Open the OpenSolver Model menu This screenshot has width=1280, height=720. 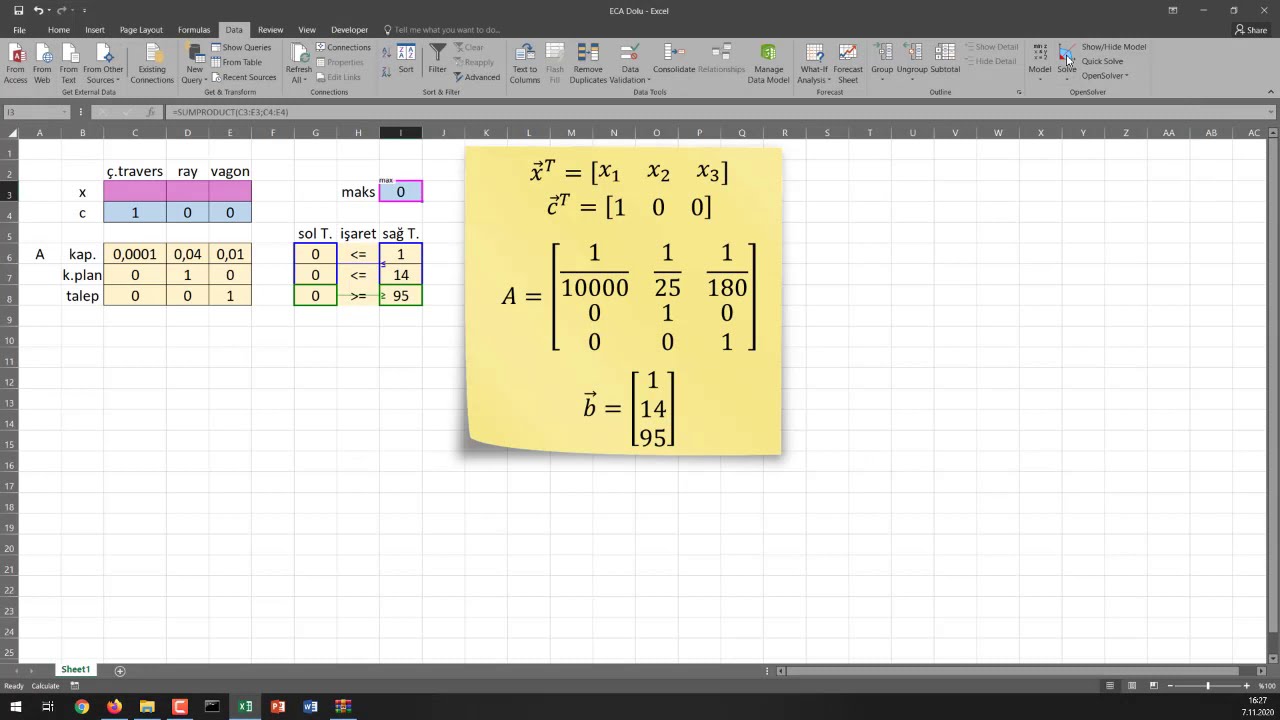1040,62
